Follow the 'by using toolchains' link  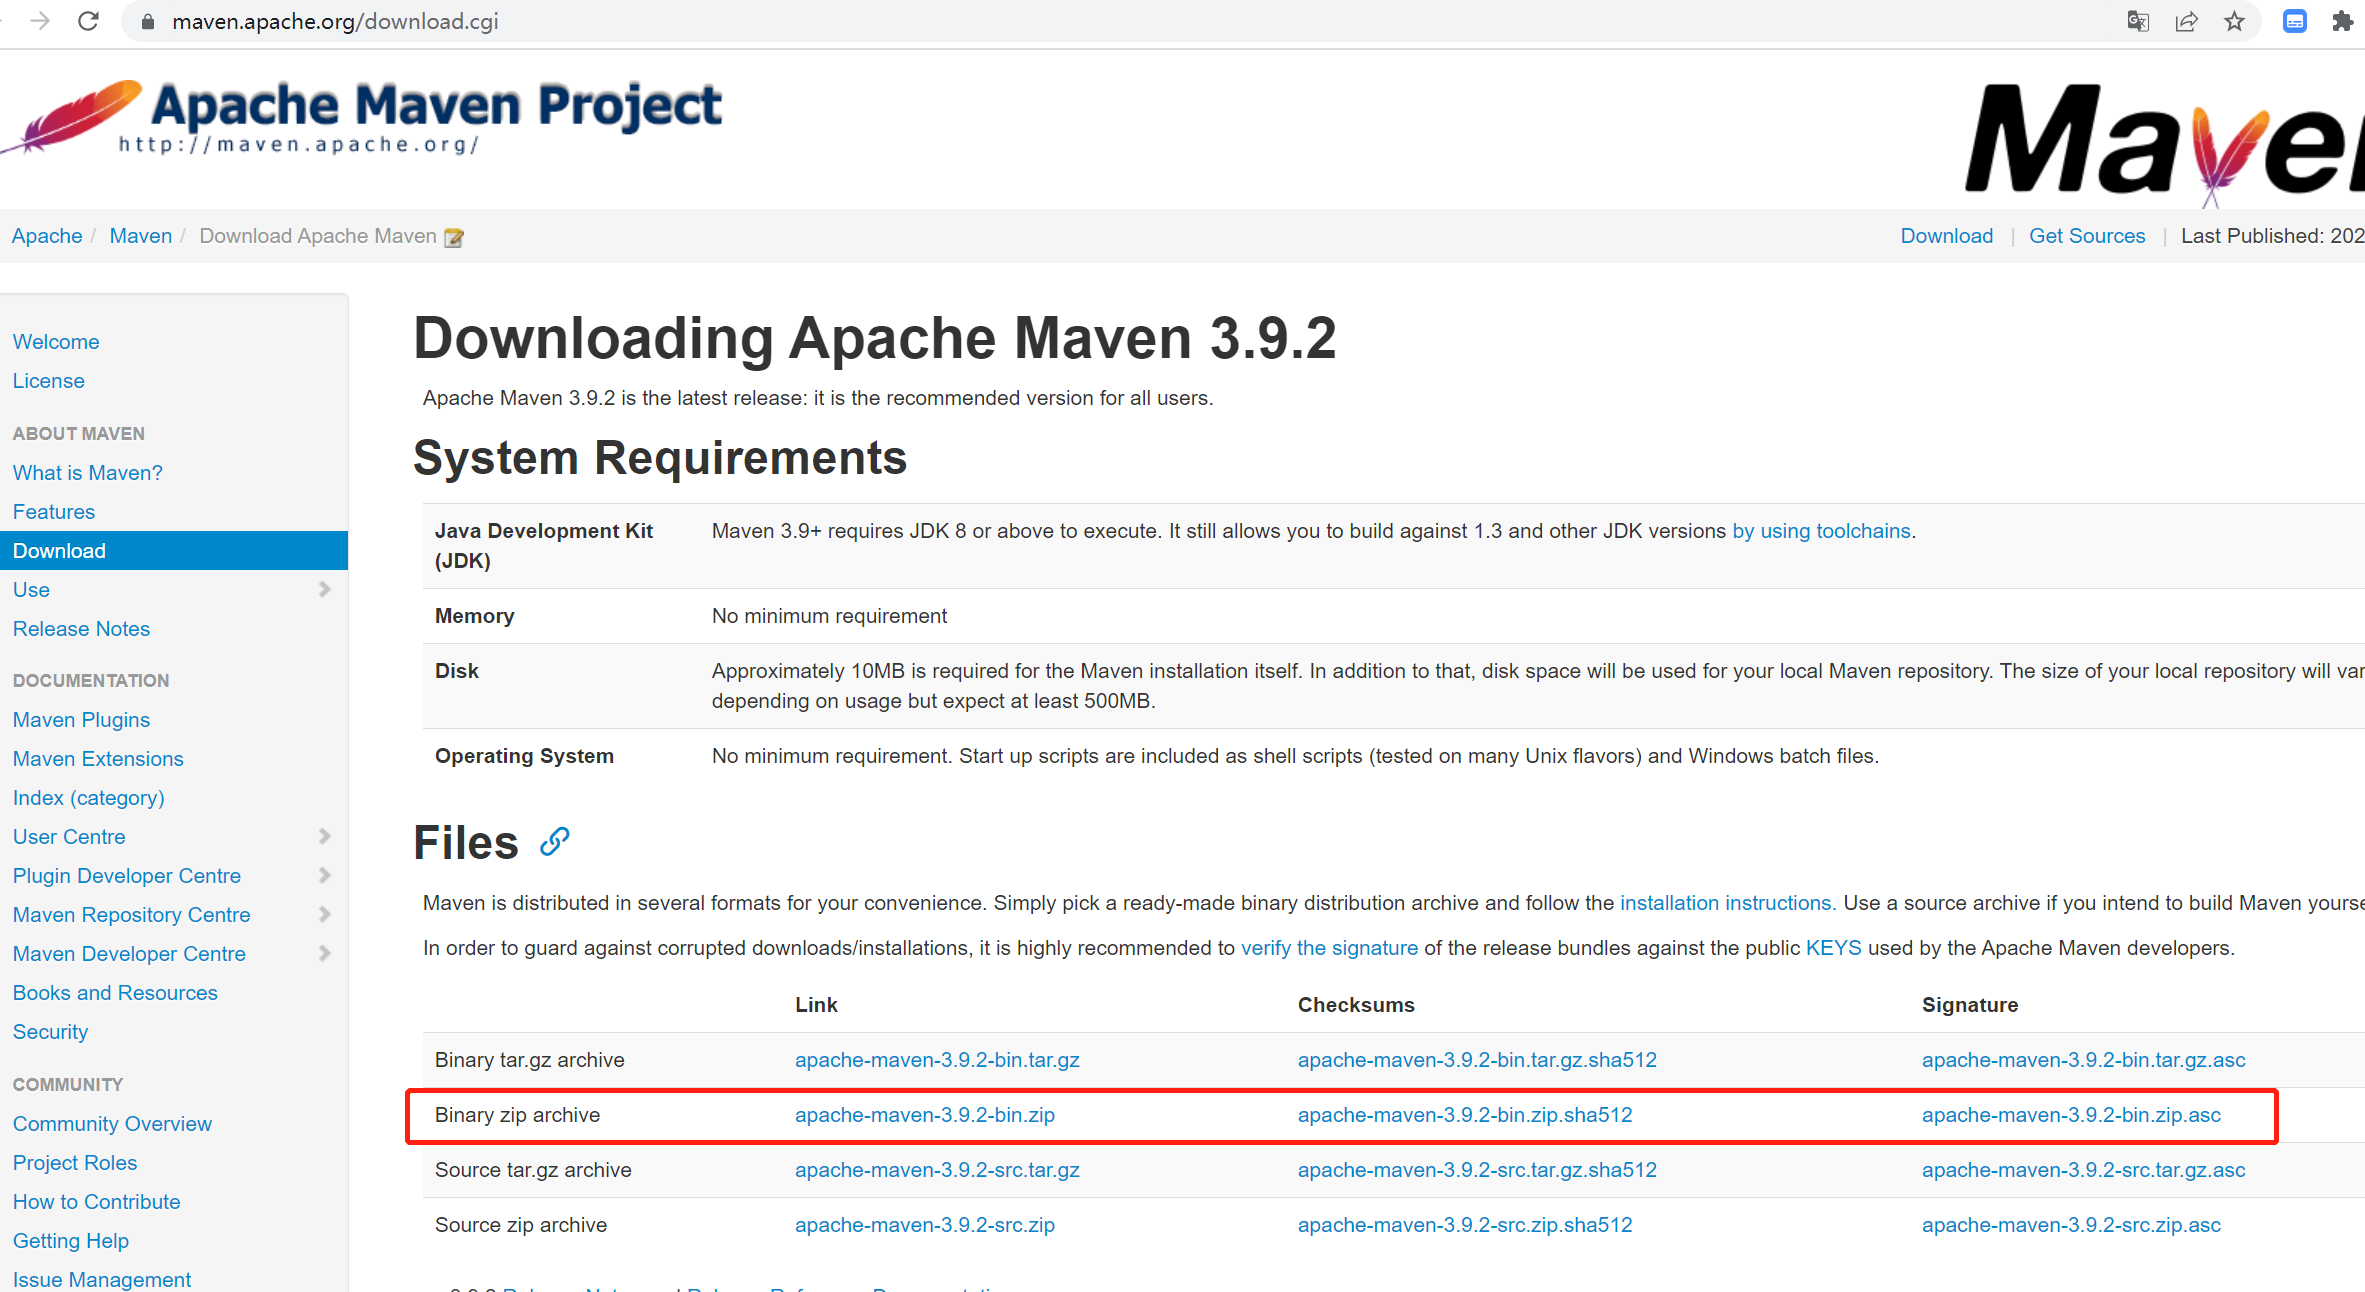1822,531
